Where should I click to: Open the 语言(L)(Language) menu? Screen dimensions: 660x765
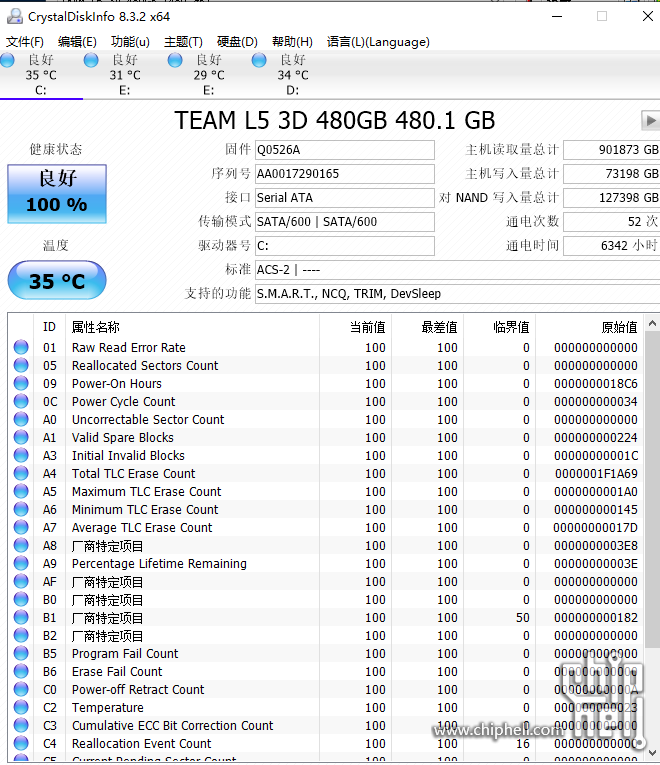(x=378, y=42)
